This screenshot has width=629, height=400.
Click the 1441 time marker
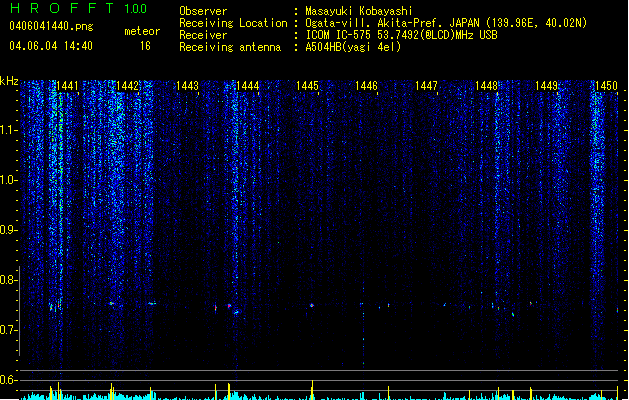pos(67,86)
